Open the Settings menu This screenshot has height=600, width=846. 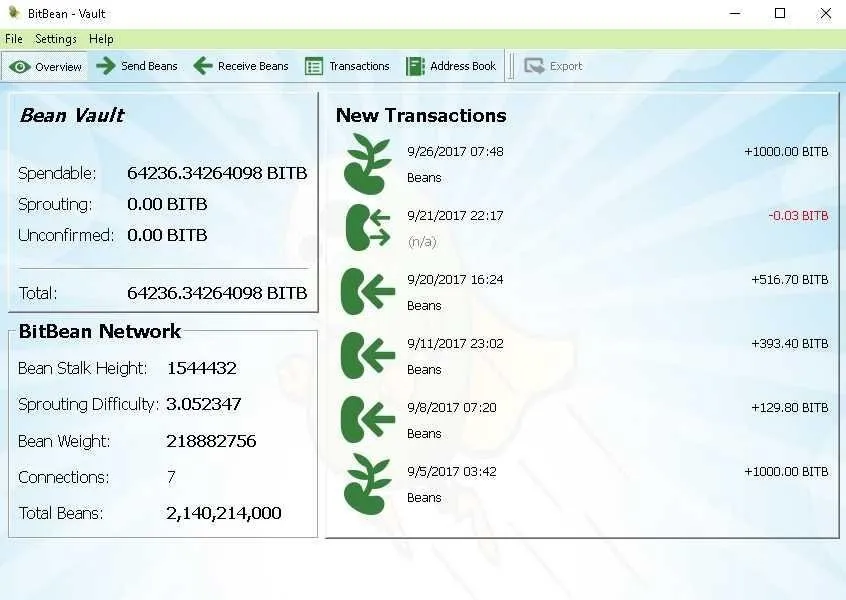pos(56,39)
